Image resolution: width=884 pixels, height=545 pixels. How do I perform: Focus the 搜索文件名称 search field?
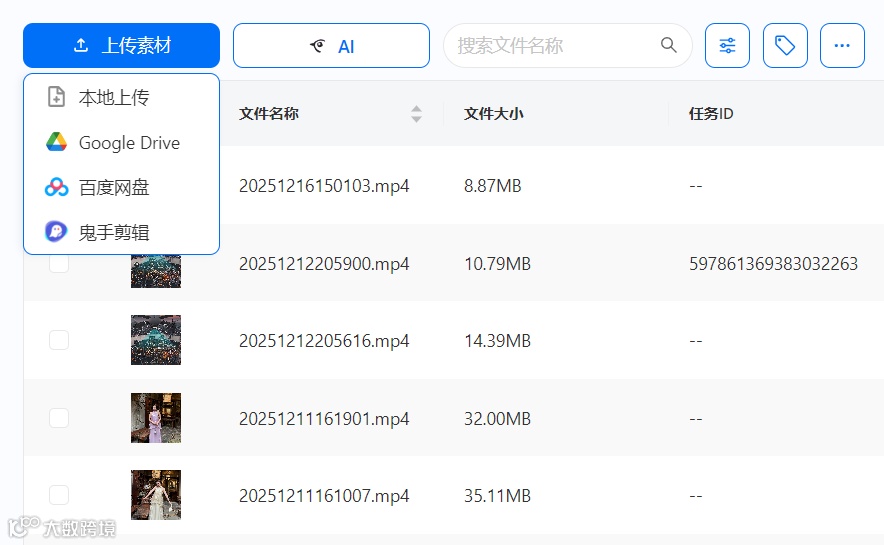567,46
